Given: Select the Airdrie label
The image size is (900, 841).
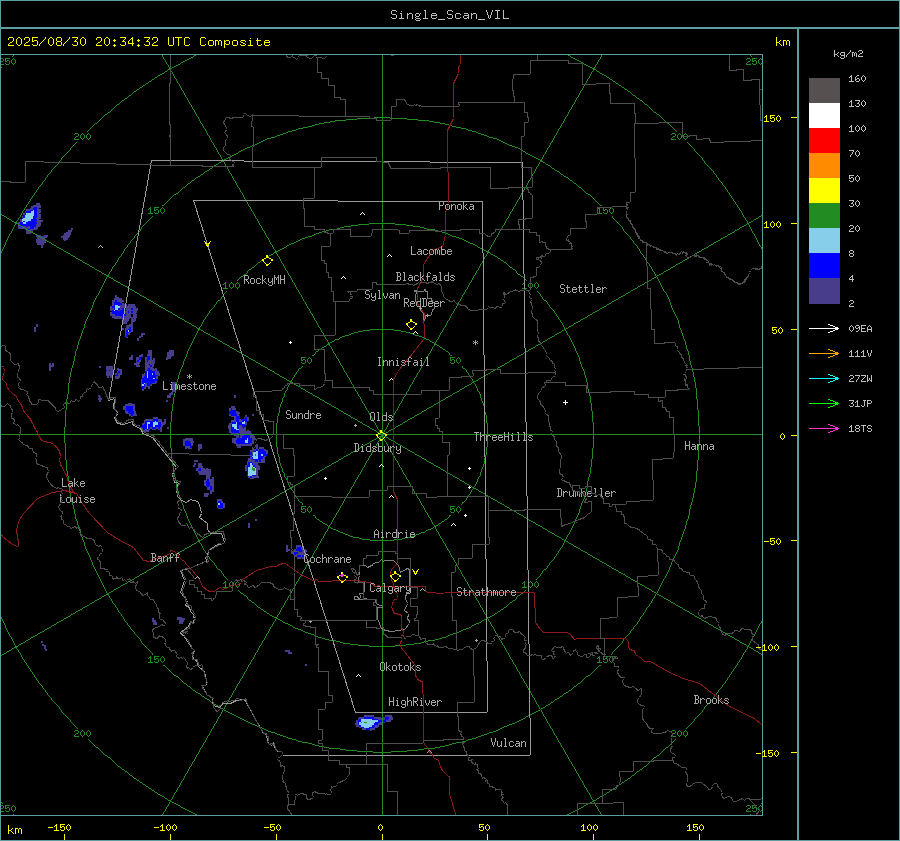Looking at the screenshot, I should 394,534.
